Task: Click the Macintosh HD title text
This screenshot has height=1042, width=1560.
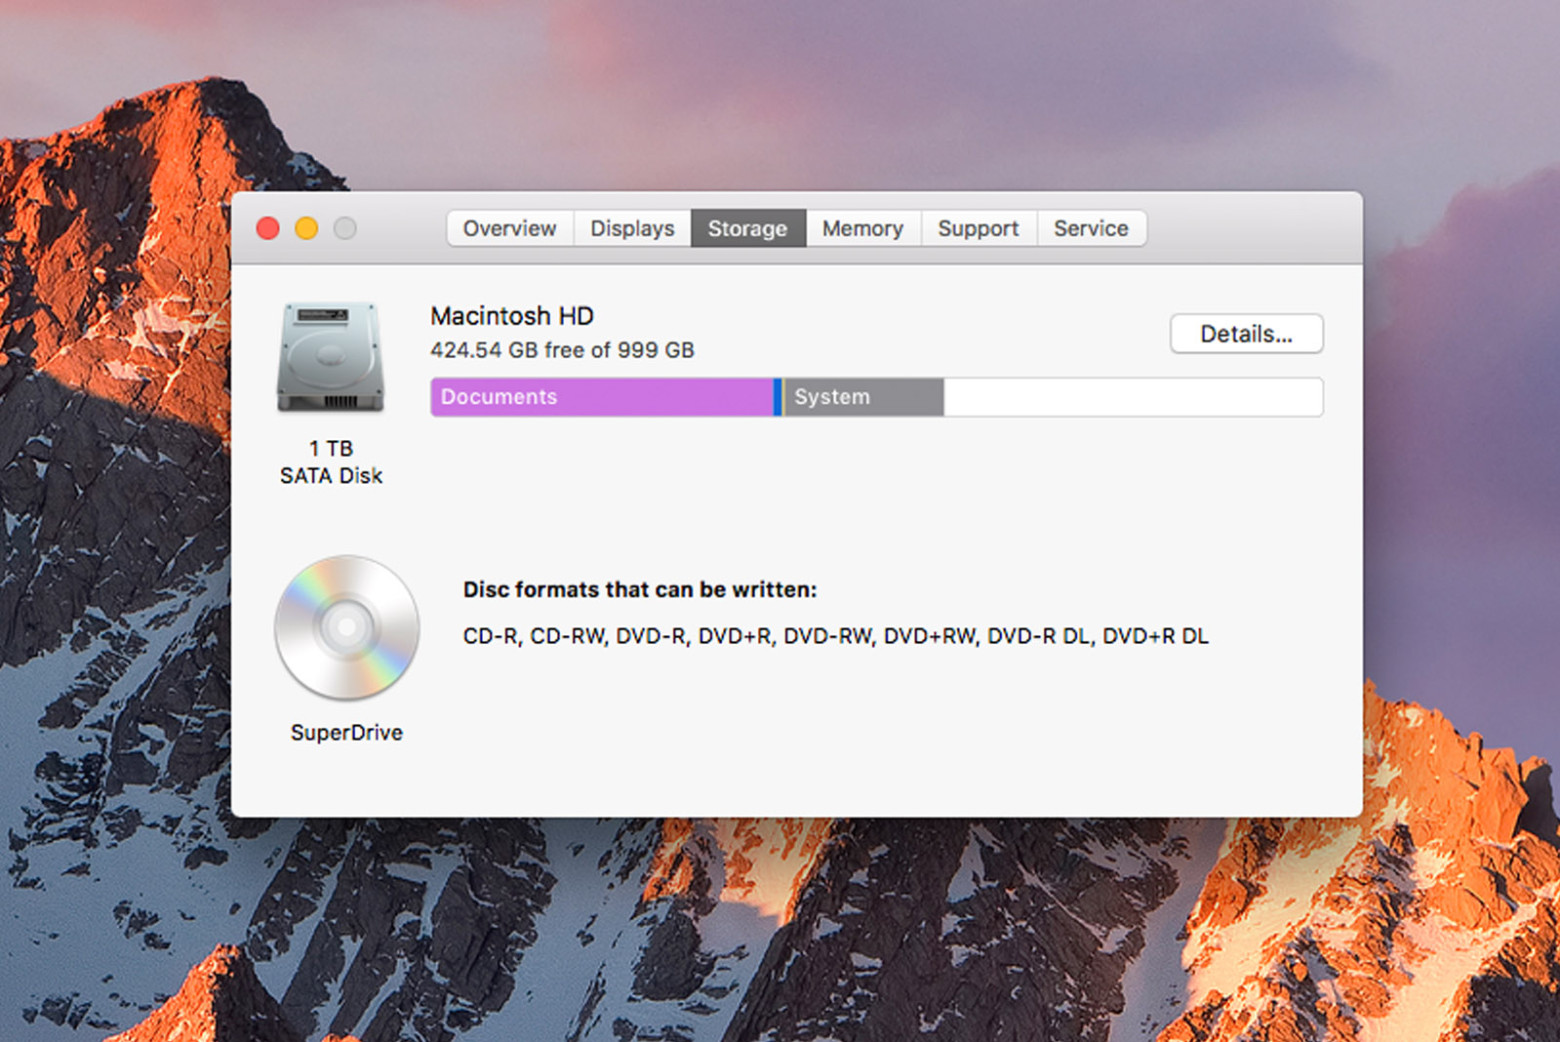Action: tap(511, 315)
